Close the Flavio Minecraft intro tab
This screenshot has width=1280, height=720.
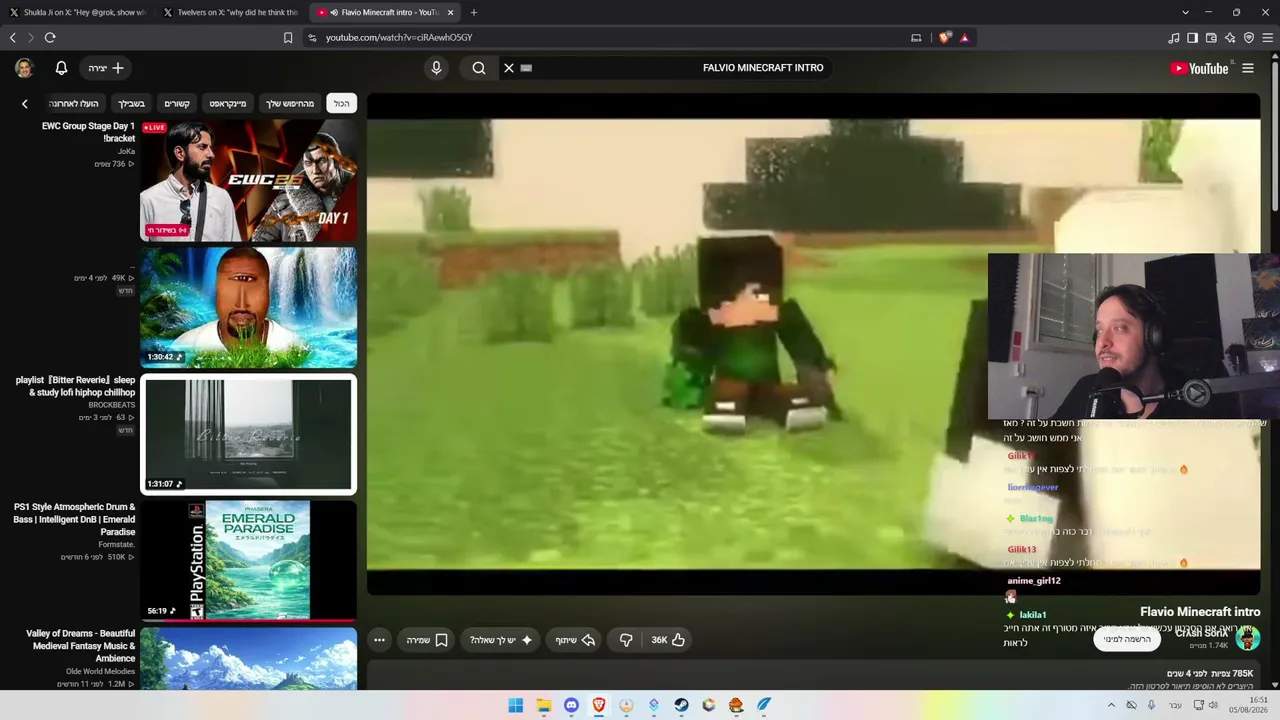[x=451, y=12]
